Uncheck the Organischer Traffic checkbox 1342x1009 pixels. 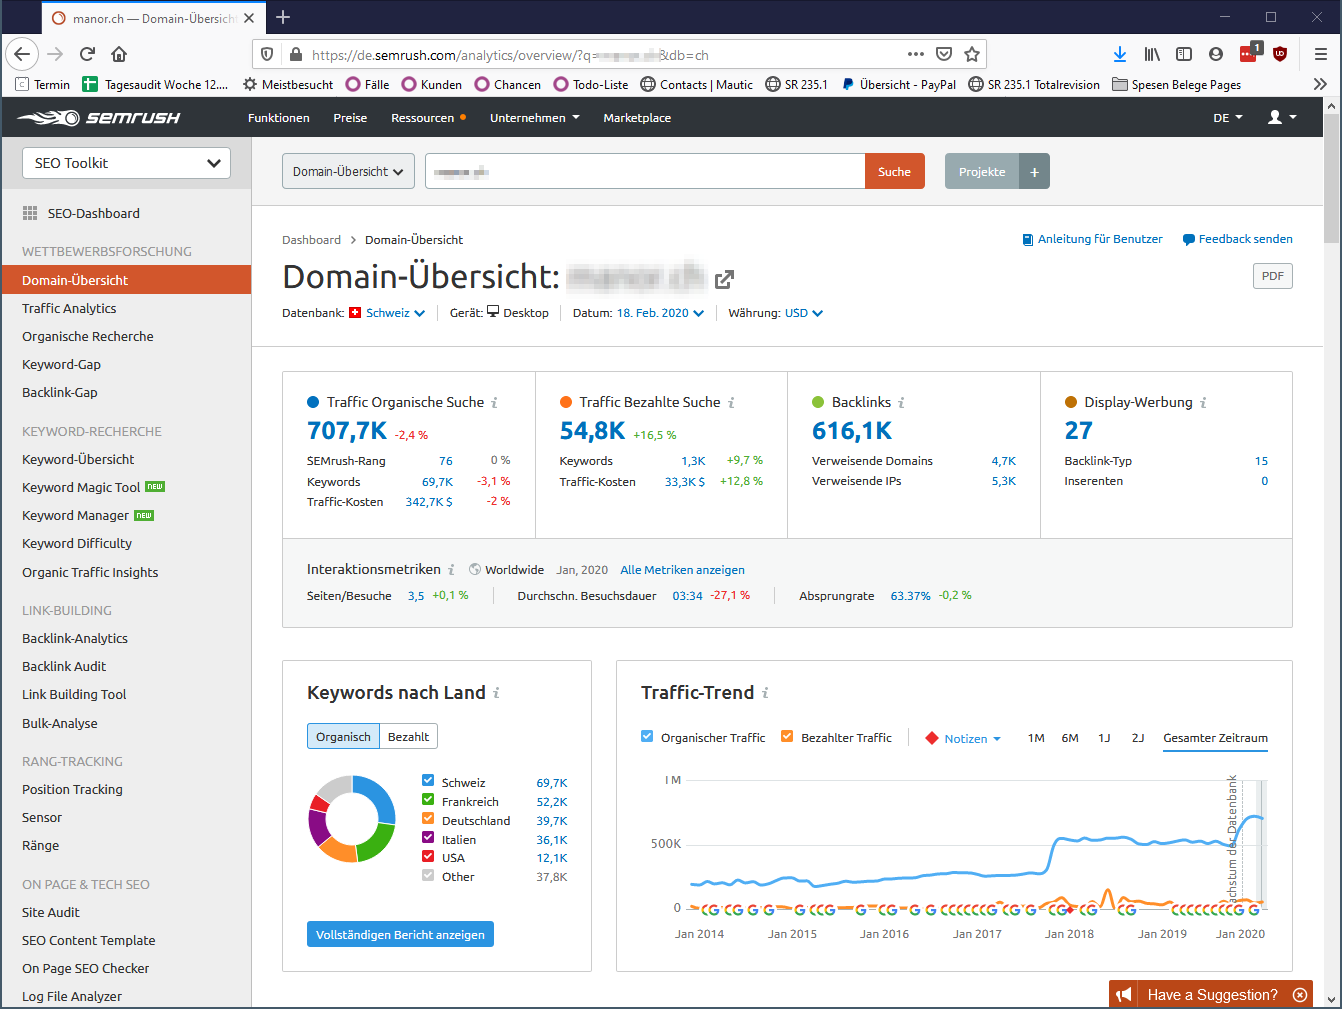tap(647, 737)
